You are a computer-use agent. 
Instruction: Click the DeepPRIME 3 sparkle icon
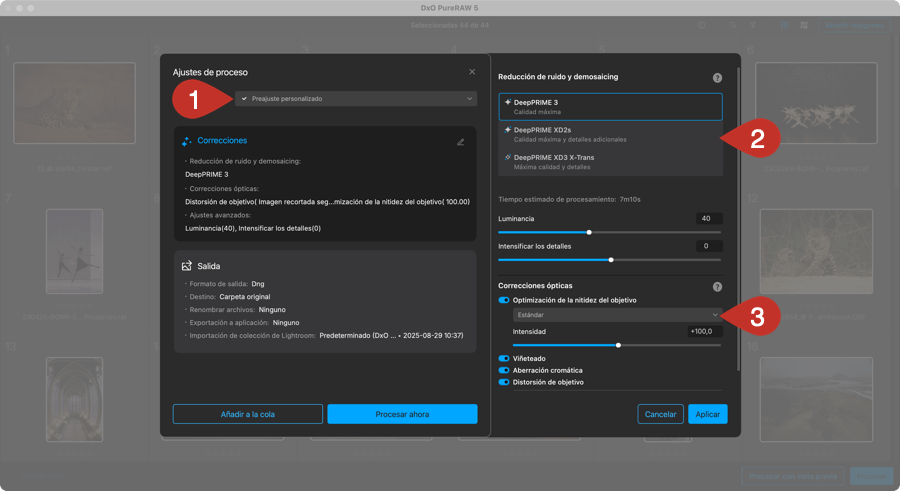(507, 102)
